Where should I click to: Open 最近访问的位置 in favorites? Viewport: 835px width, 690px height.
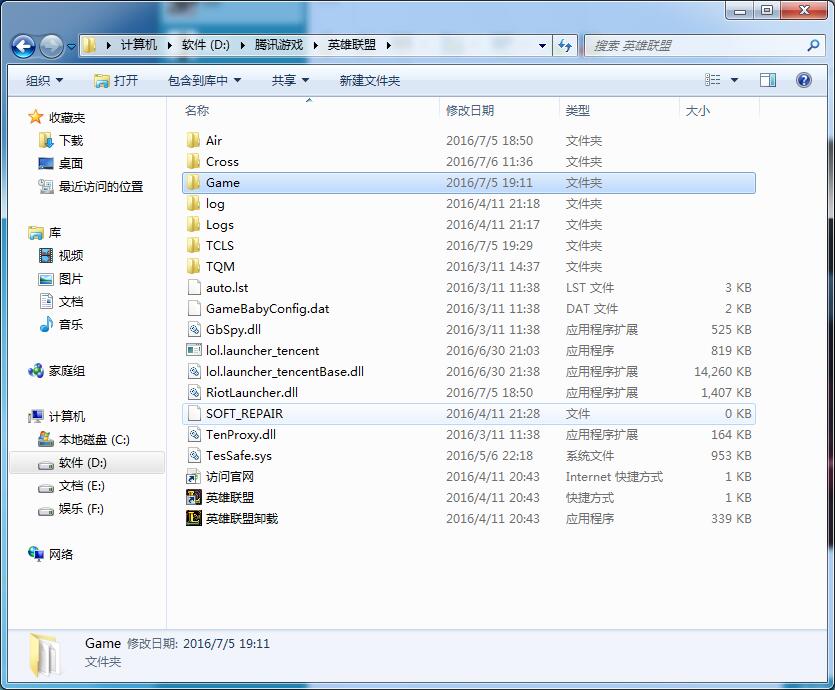pos(101,186)
